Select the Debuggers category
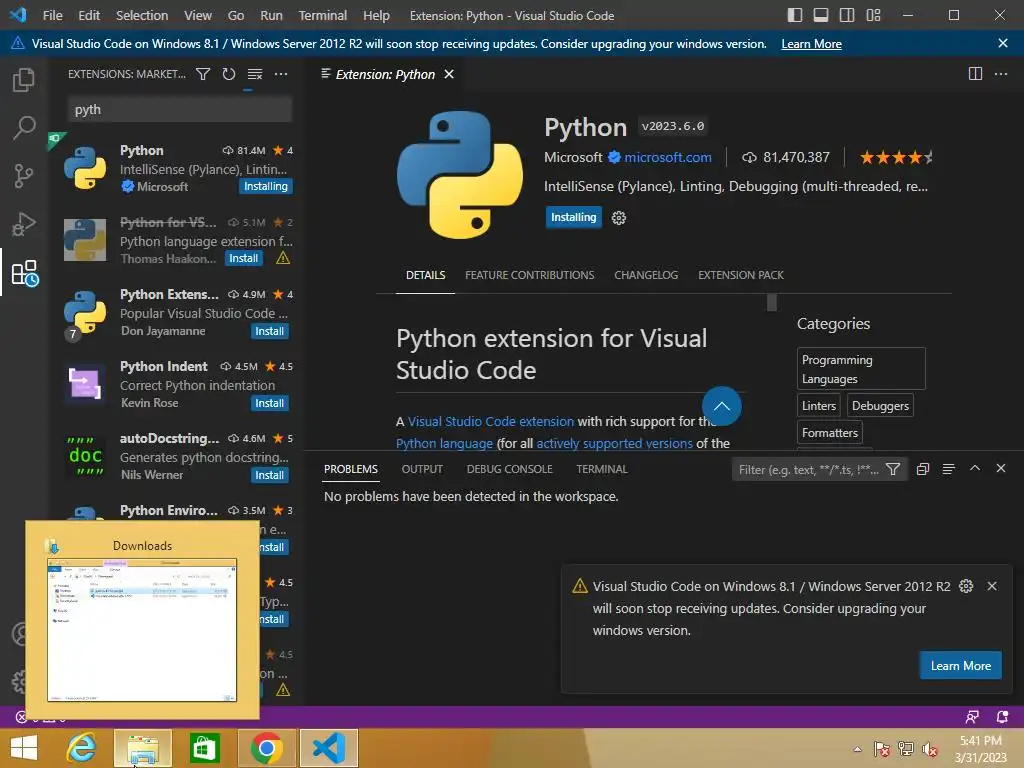The image size is (1024, 768). (x=880, y=406)
